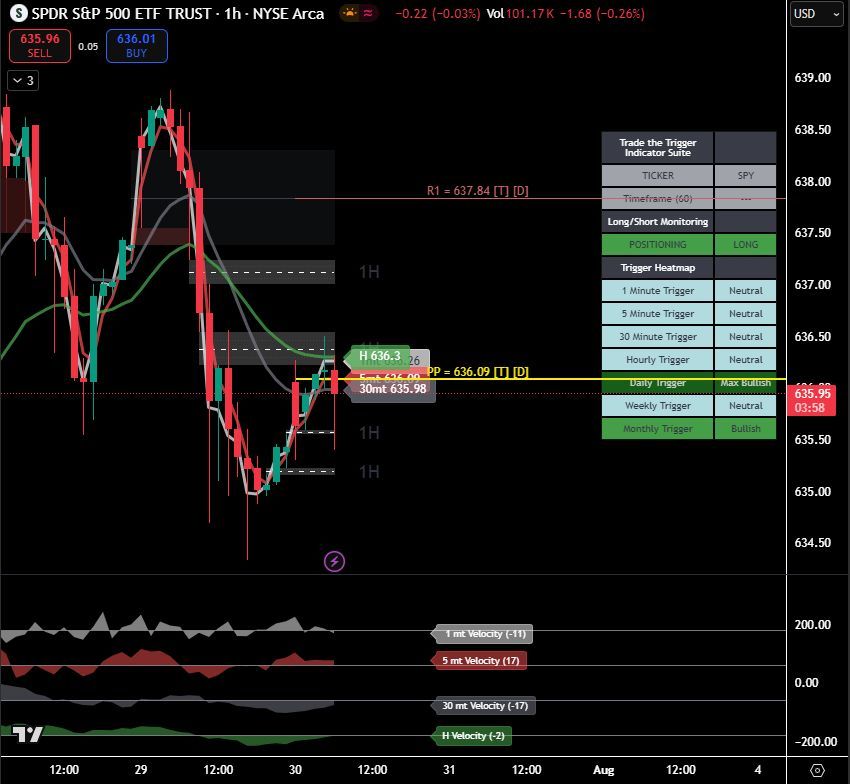Select the PP = 636.09 pivot label

coord(478,371)
